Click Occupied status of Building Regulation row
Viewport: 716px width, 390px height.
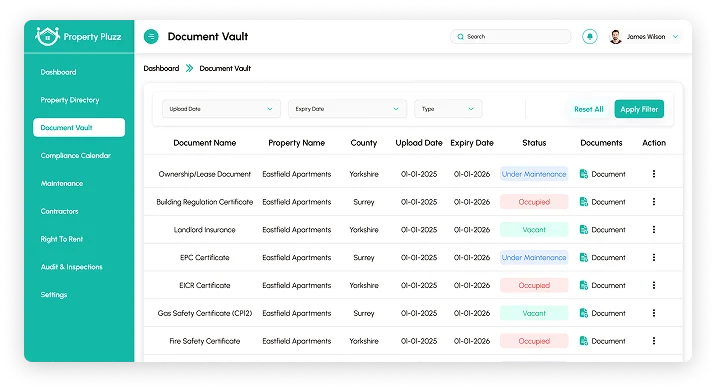point(534,202)
